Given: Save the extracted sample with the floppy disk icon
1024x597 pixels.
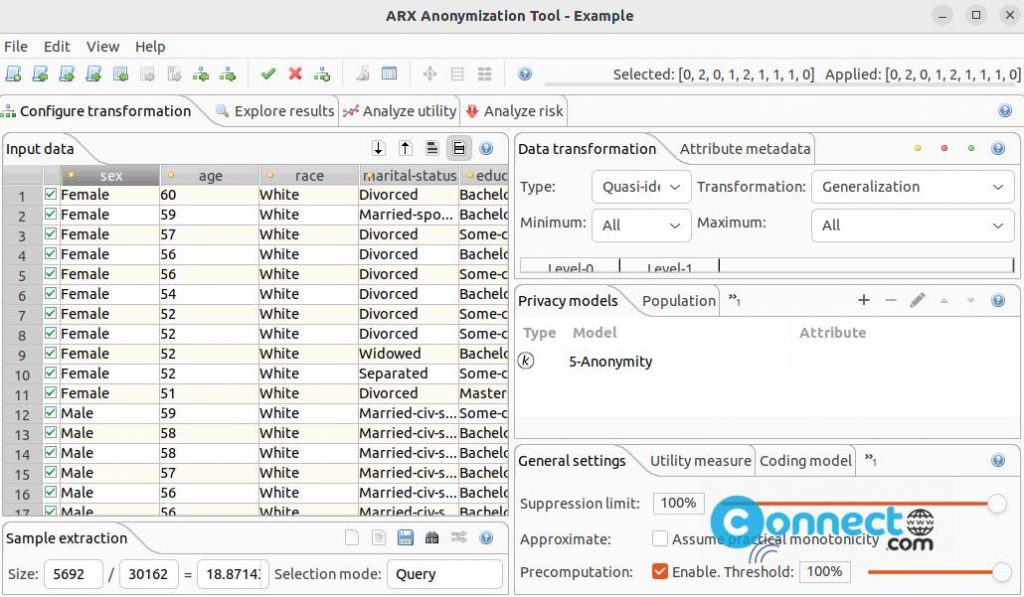Looking at the screenshot, I should coord(405,537).
